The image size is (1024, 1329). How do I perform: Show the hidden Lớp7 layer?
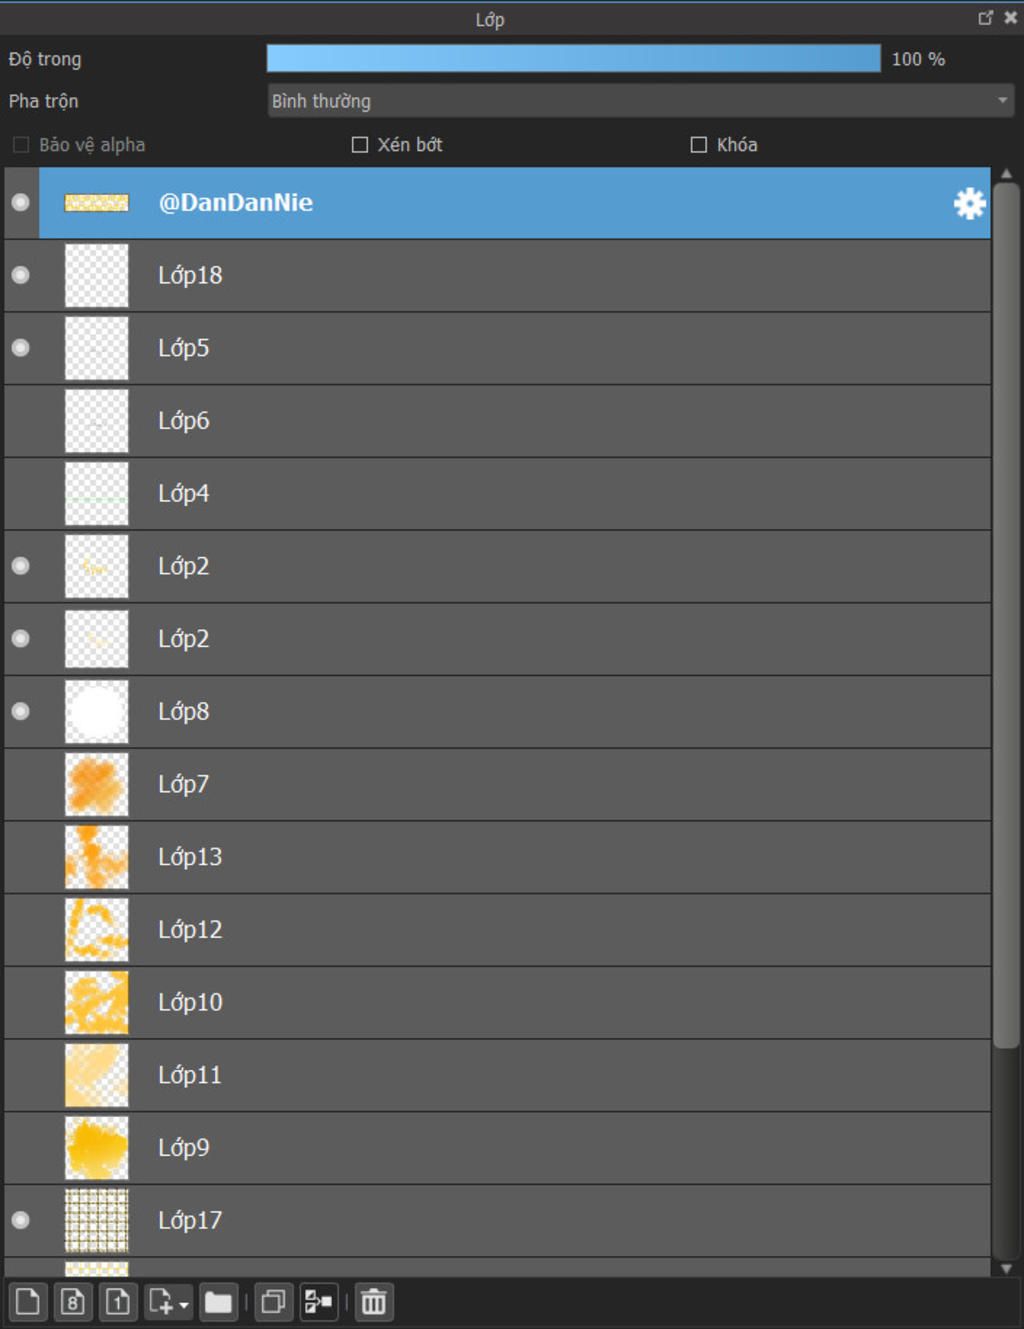point(20,784)
